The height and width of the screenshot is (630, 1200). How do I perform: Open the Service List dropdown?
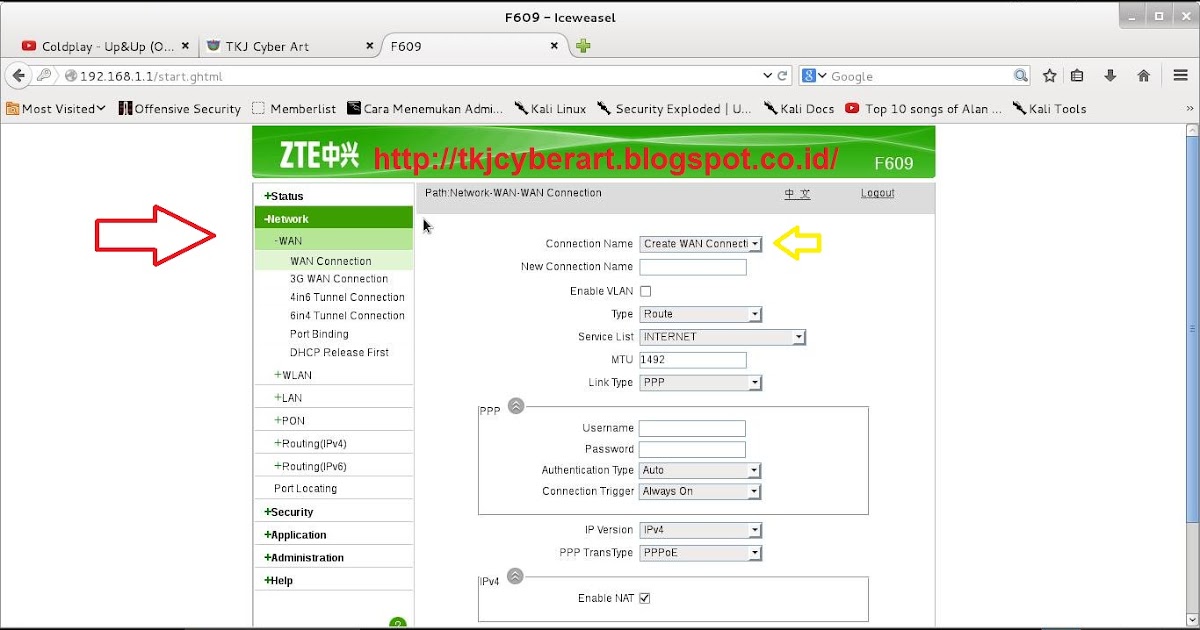pos(722,337)
